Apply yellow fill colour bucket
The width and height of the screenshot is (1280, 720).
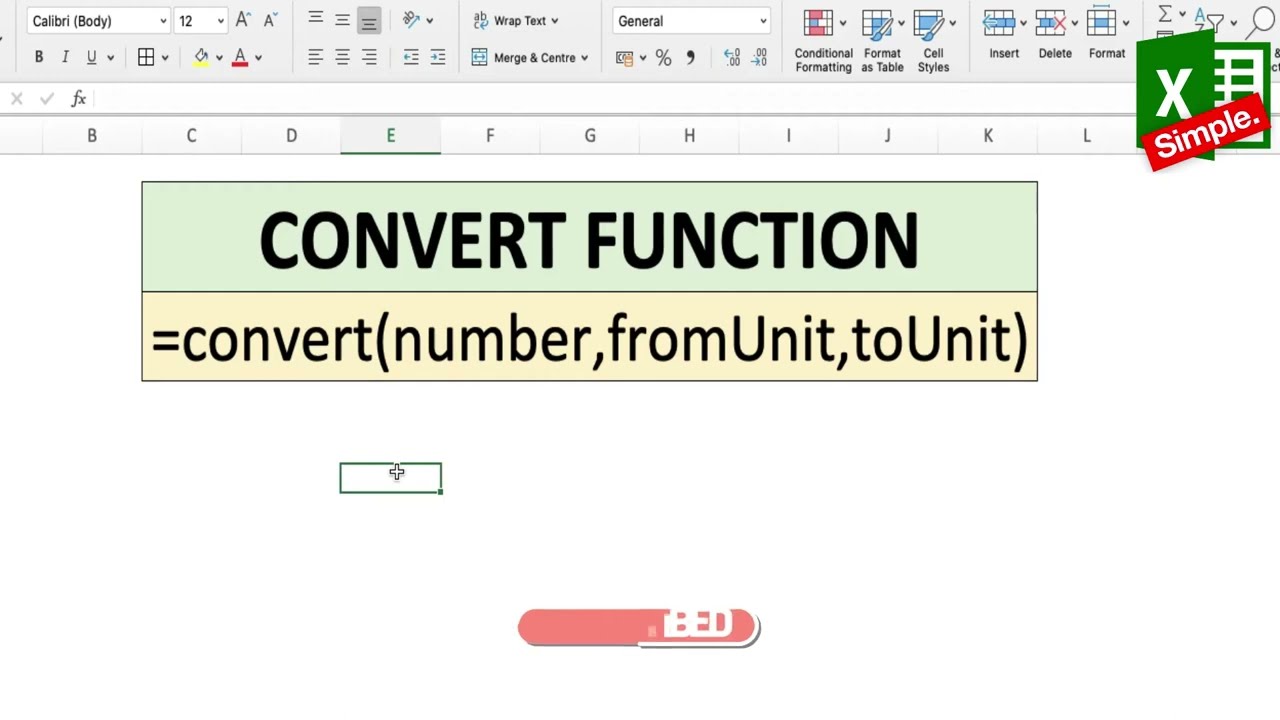(x=201, y=58)
